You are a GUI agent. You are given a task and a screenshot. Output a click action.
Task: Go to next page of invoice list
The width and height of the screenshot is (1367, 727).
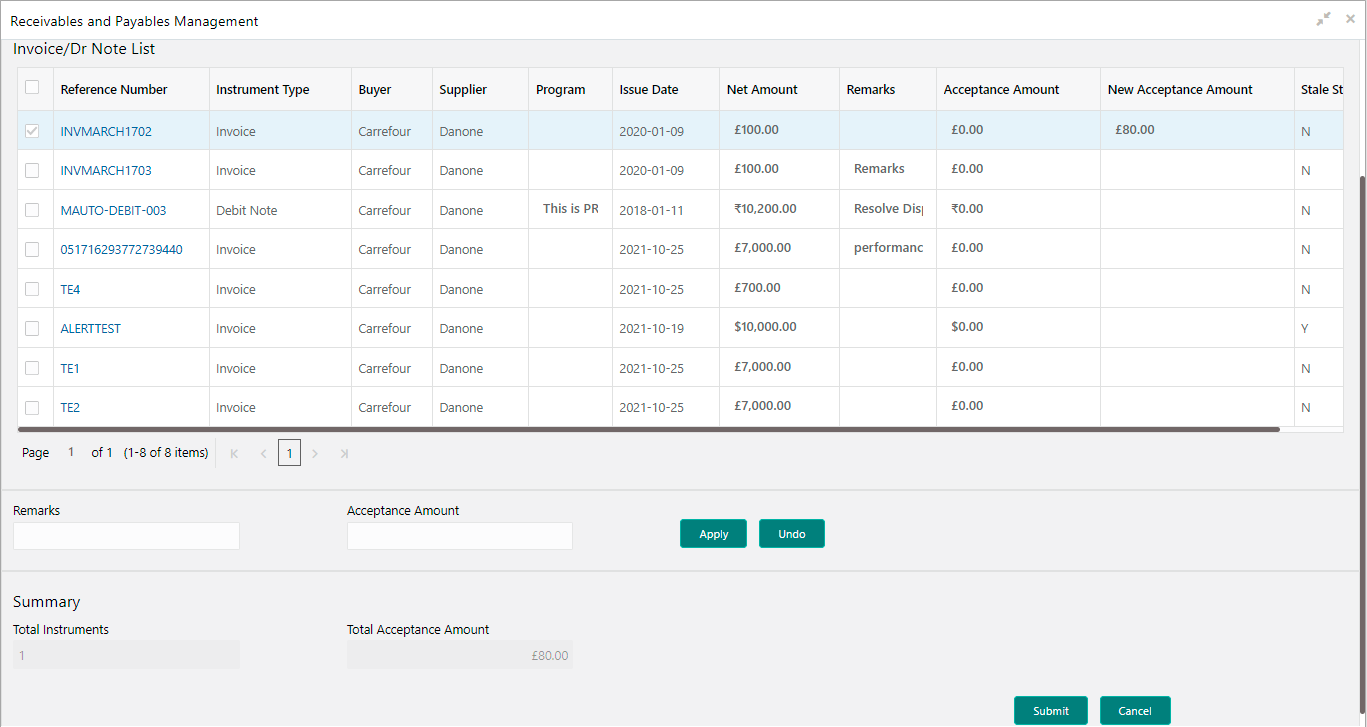pyautogui.click(x=315, y=453)
